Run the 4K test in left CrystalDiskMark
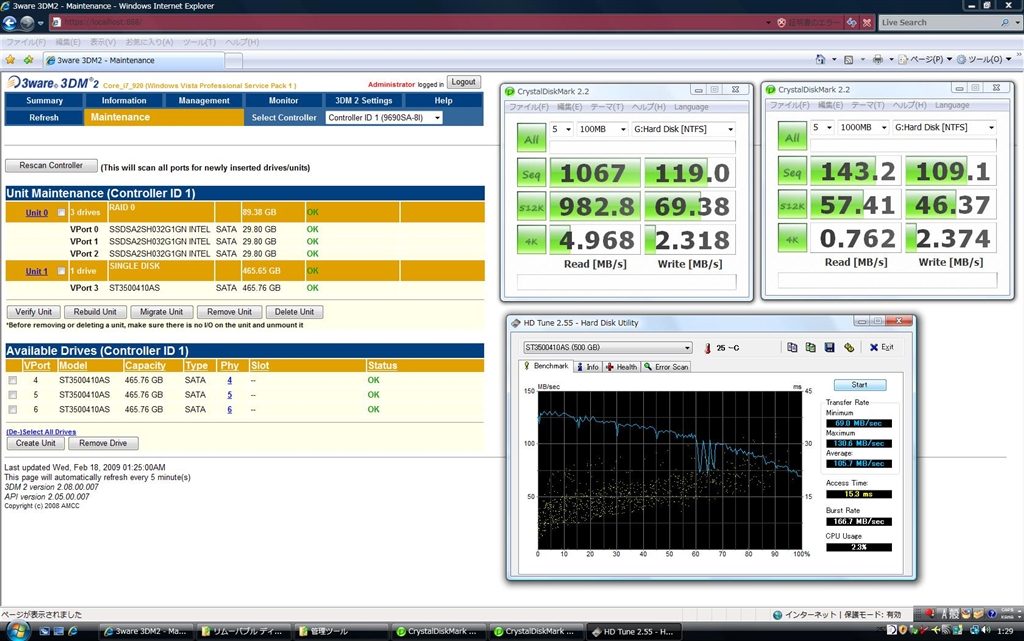Image resolution: width=1024 pixels, height=641 pixels. click(x=532, y=240)
